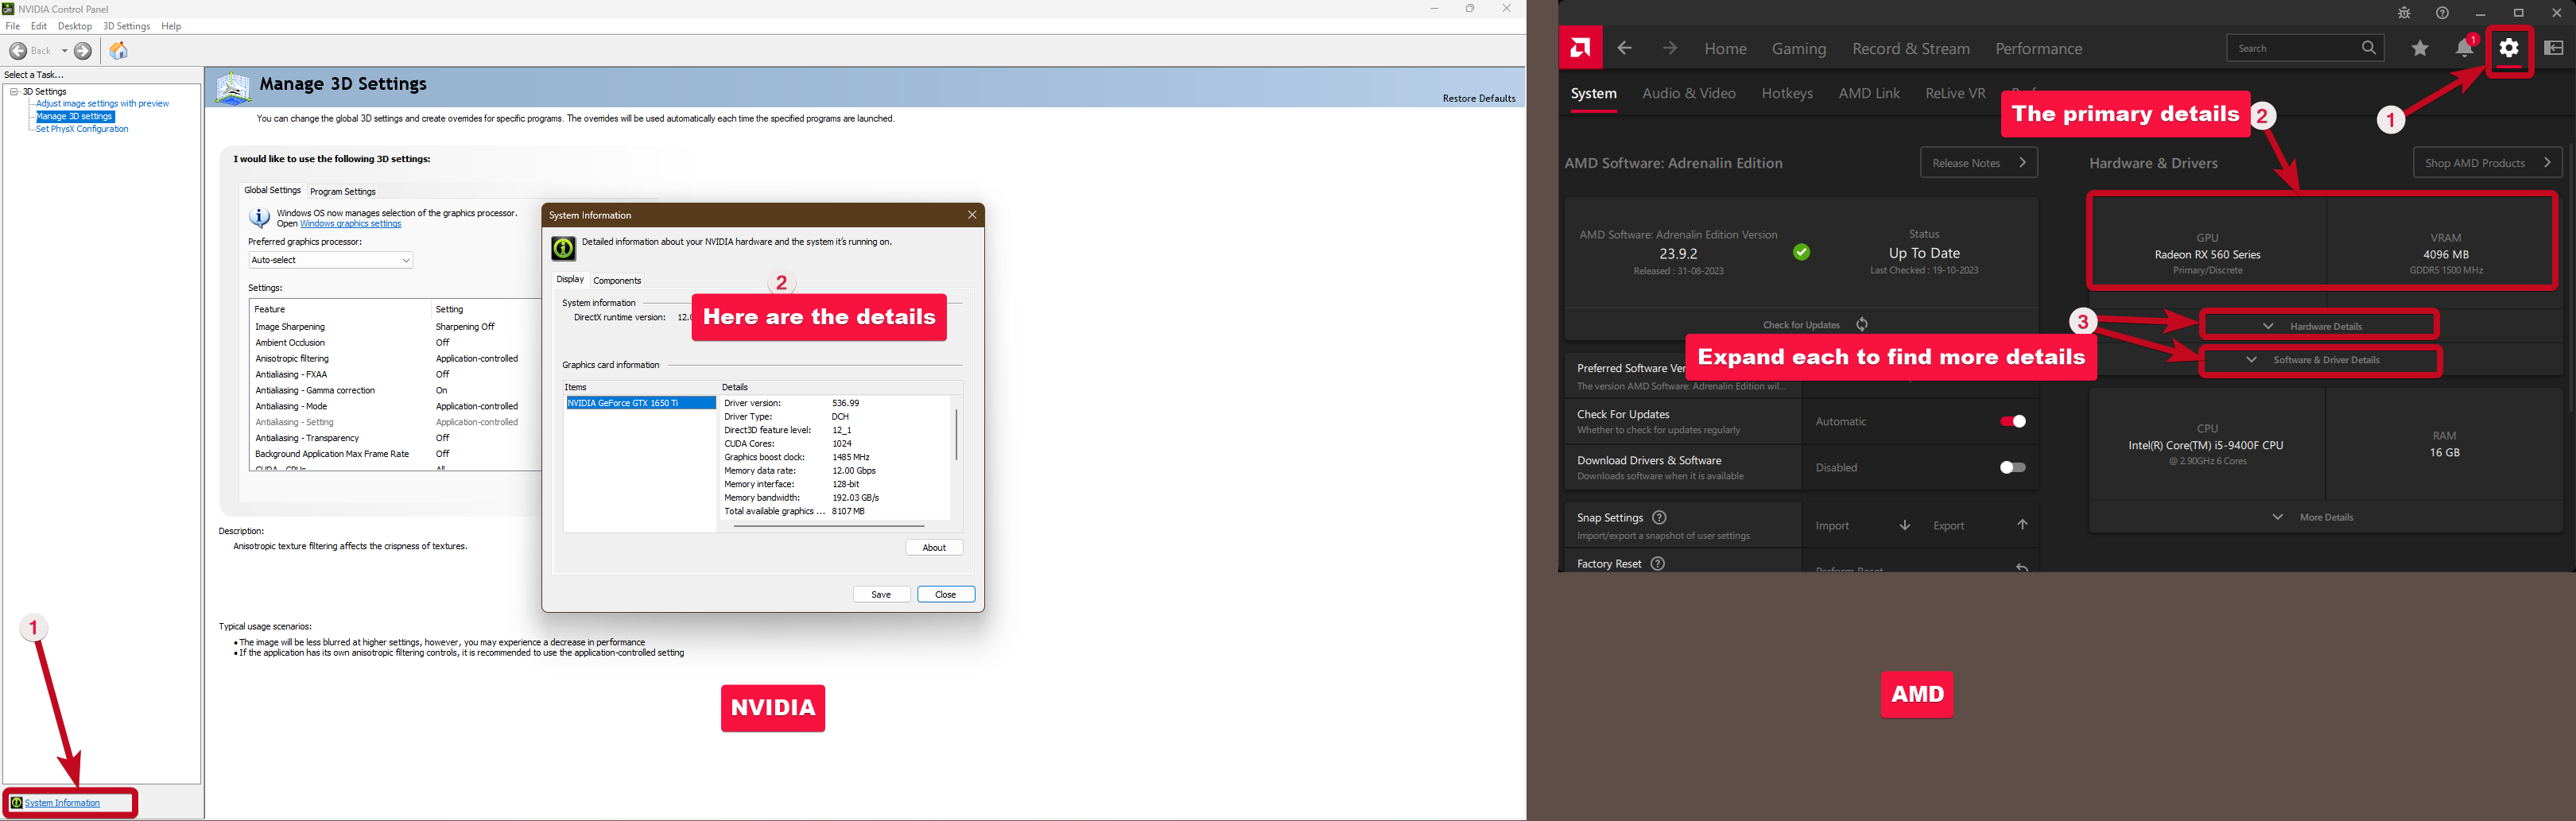Close the System Information dialog with X
The height and width of the screenshot is (821, 2576).
[x=971, y=215]
